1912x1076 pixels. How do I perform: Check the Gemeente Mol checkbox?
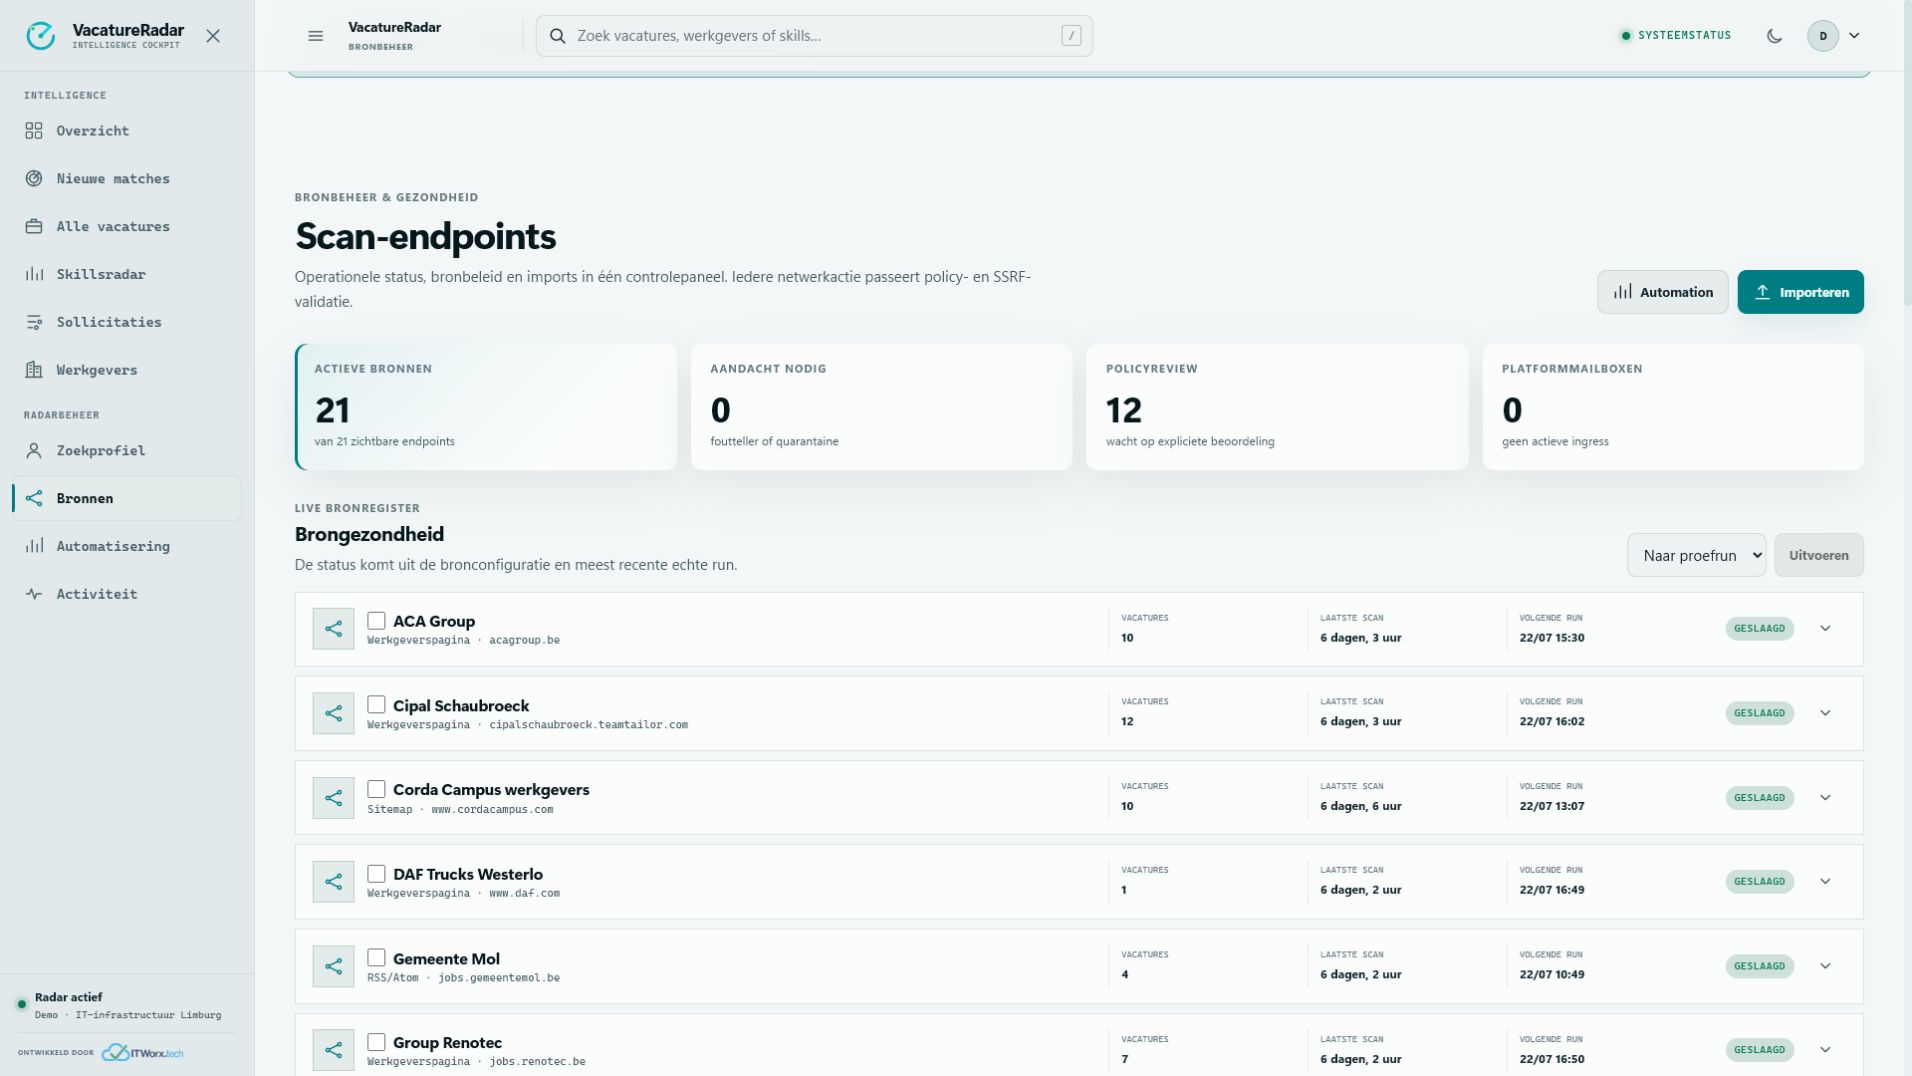[x=376, y=958]
